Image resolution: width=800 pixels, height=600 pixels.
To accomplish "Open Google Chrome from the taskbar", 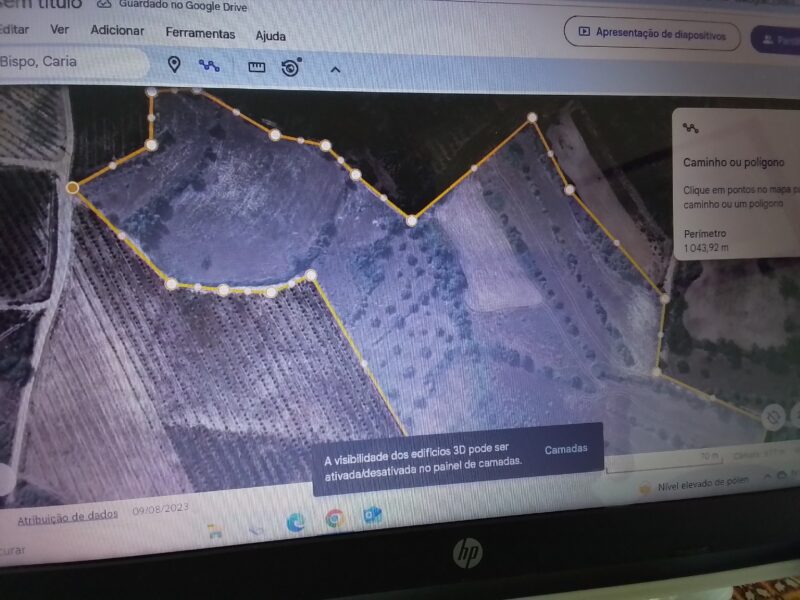I will 335,519.
